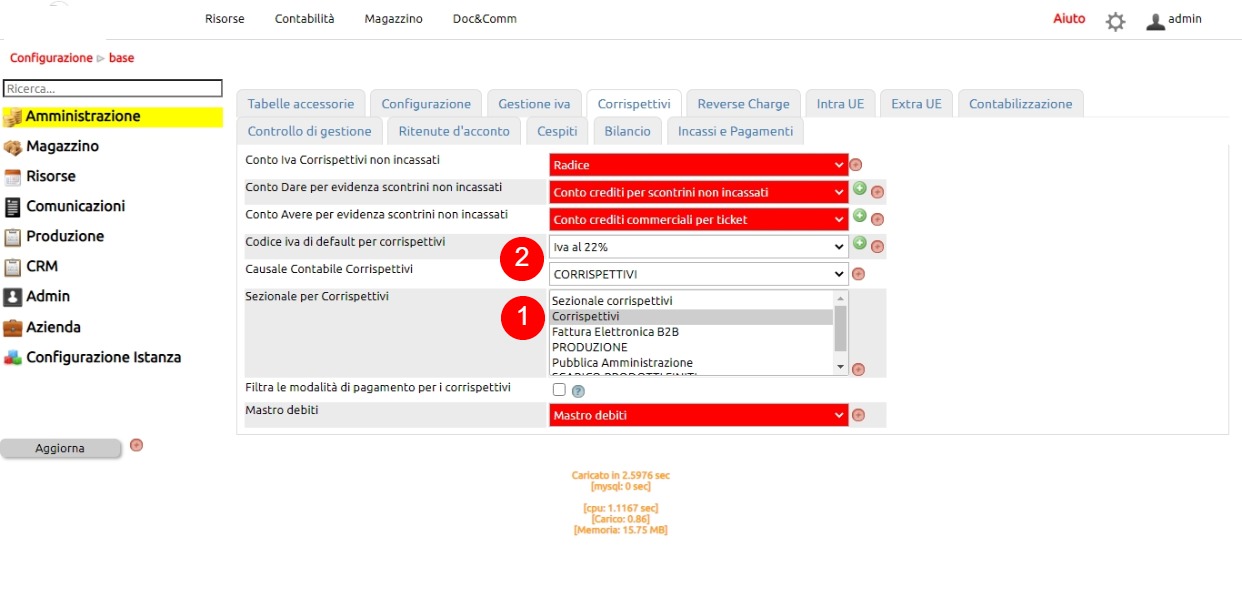Image resolution: width=1242 pixels, height=597 pixels.
Task: Switch to Incassi e Pagamenti tab
Action: 735,131
